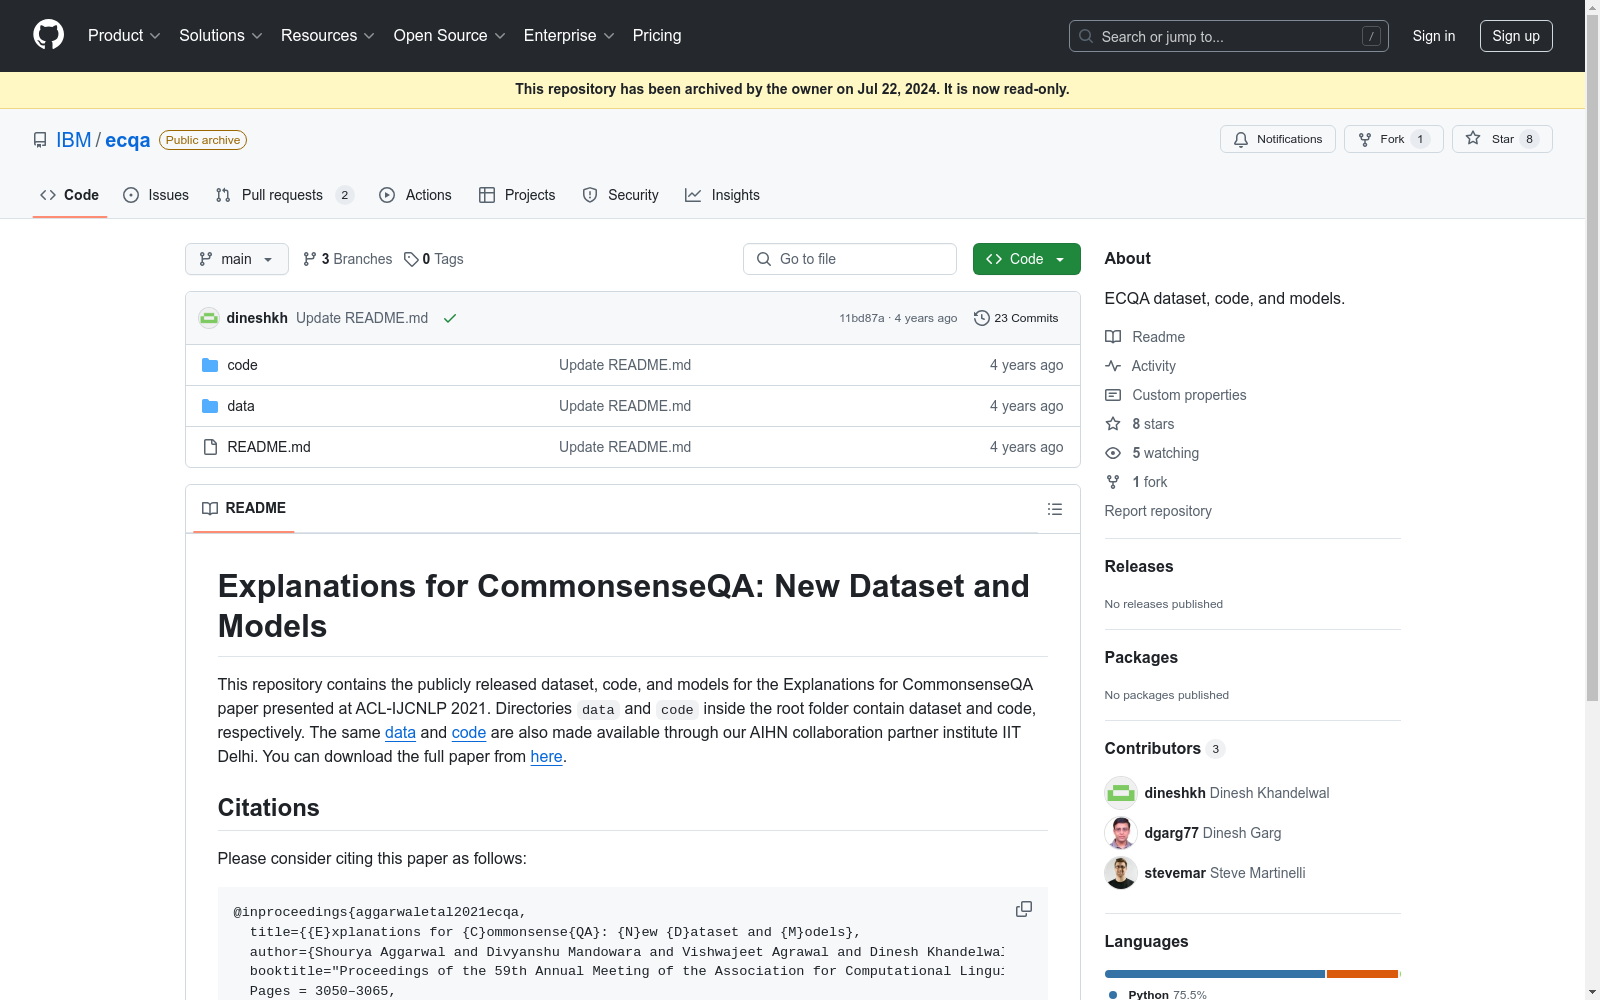Open the Security tab
This screenshot has width=1600, height=1000.
tap(620, 195)
